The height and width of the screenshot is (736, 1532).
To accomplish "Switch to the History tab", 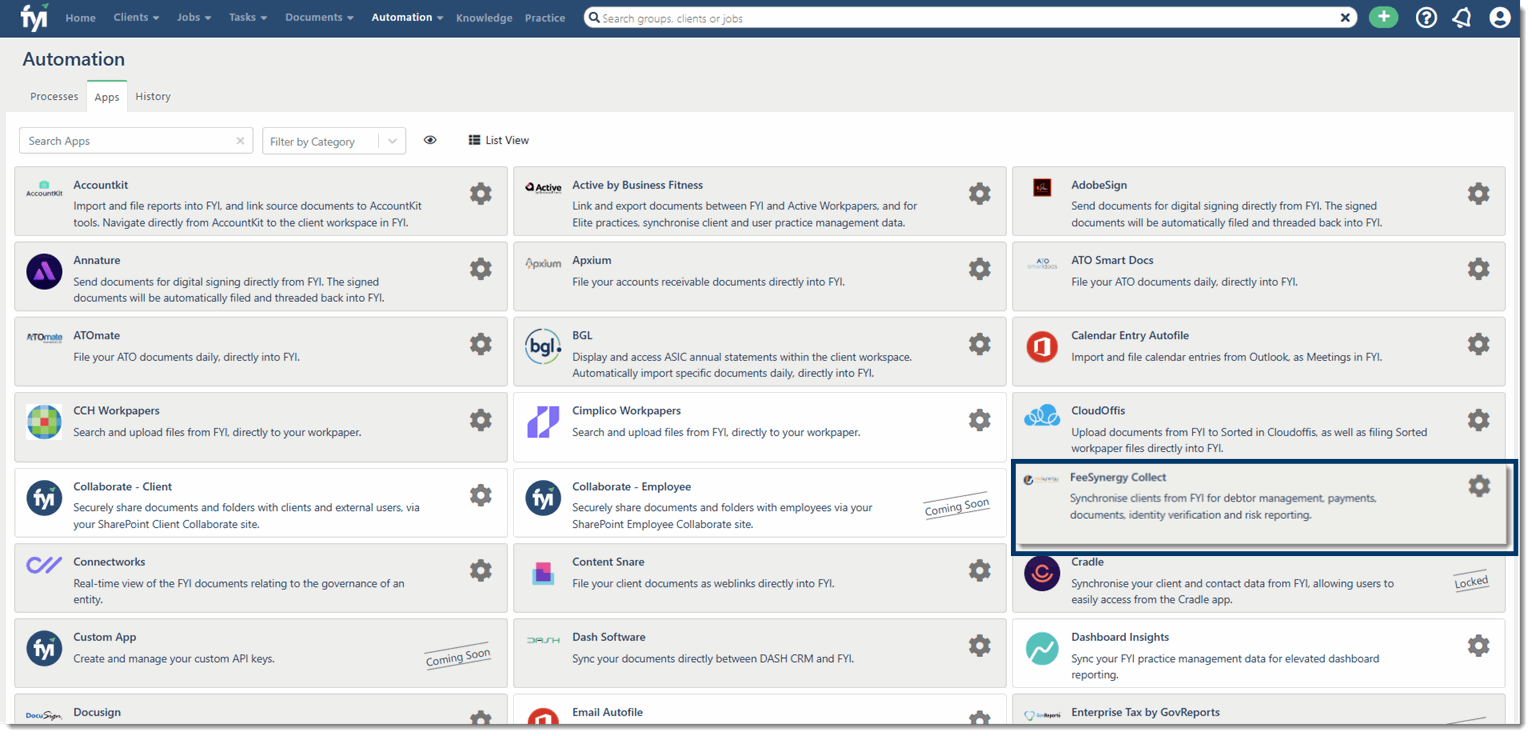I will pos(153,96).
